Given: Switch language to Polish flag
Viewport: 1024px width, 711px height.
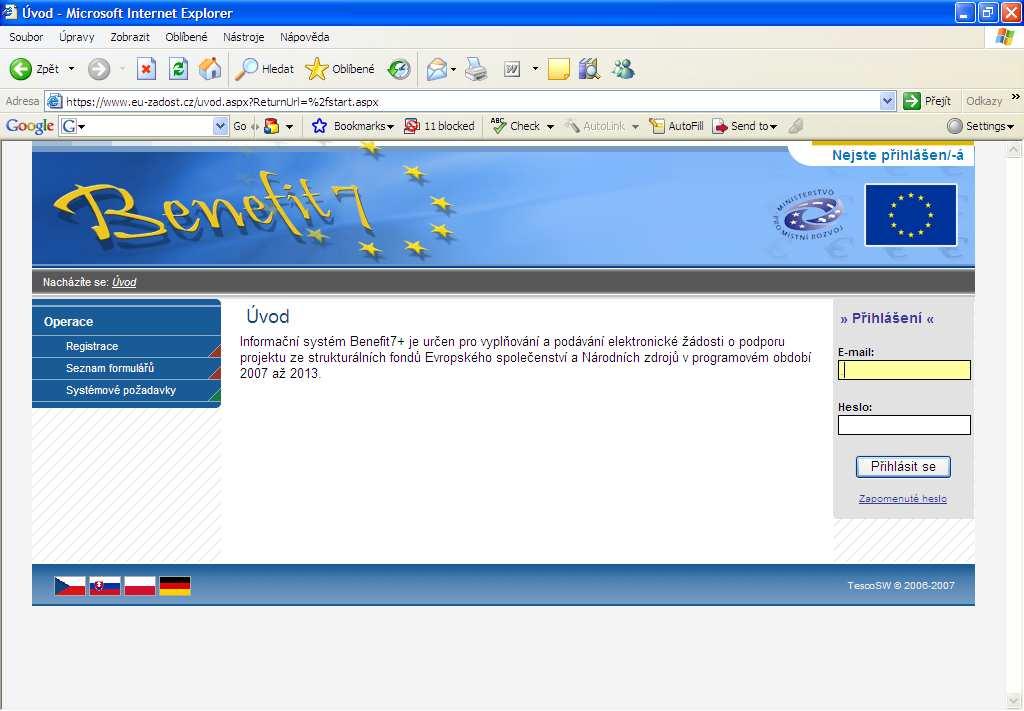Looking at the screenshot, I should pyautogui.click(x=140, y=586).
